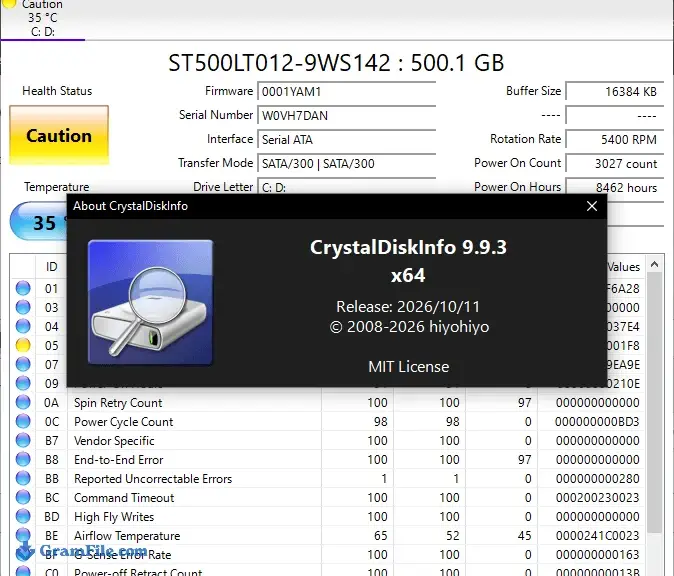This screenshot has height=576, width=674.
Task: Select the Caution 35 °C C: D: disk tab
Action: pos(43,19)
